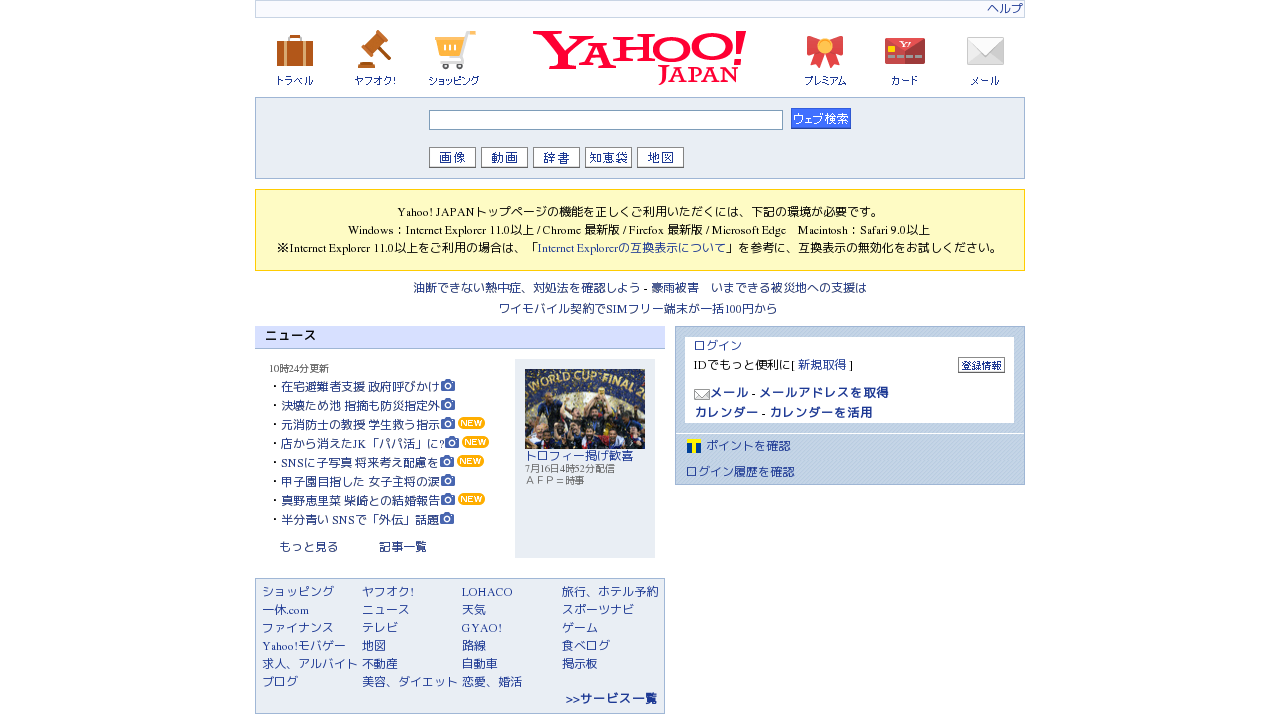Open GYAO! service link
The image size is (1280, 720).
click(482, 628)
